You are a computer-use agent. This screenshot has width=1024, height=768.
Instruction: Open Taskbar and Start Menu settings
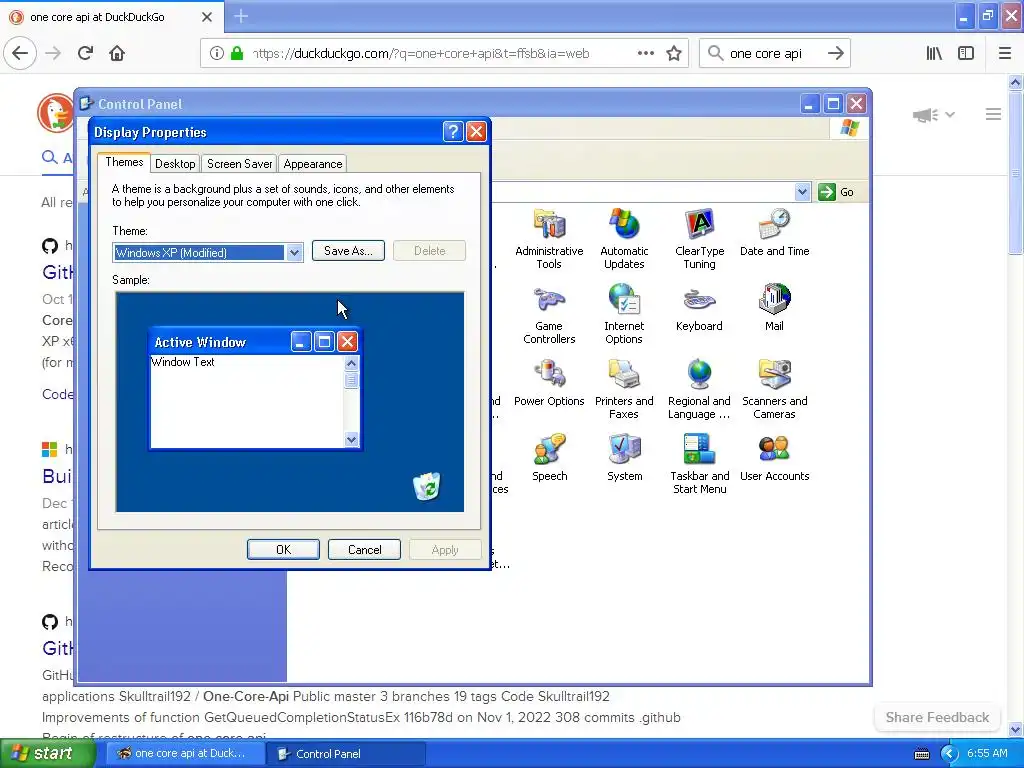pyautogui.click(x=699, y=464)
